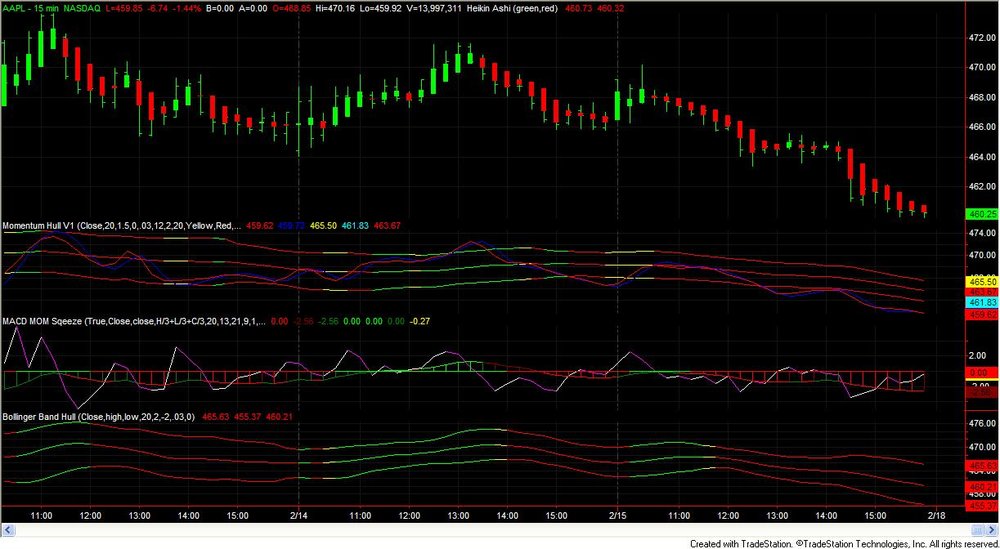Select the 'Heikin Ashi (green,red)' label
Viewport: 1000px width, 549px height.
(512, 6)
